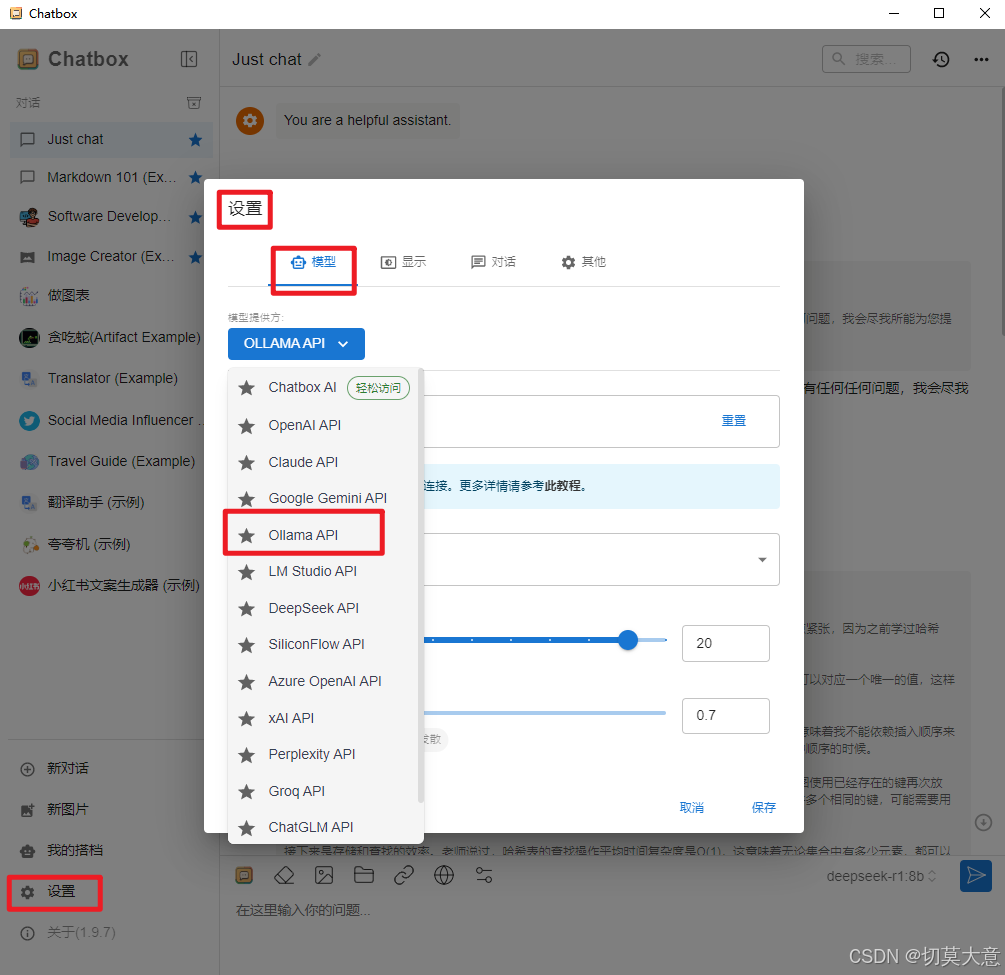Screen dimensions: 1005x975
Task: Edit the value field showing 20
Action: (726, 644)
